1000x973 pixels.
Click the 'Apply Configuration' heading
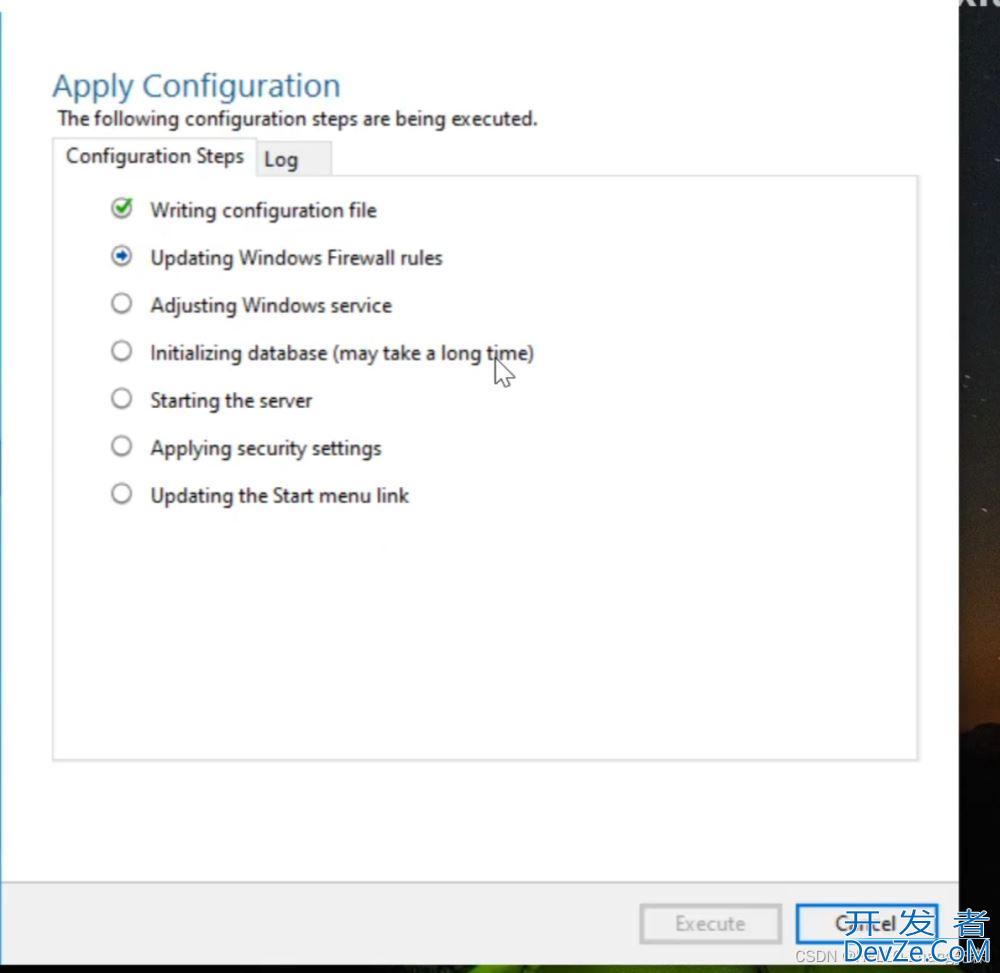tap(196, 86)
